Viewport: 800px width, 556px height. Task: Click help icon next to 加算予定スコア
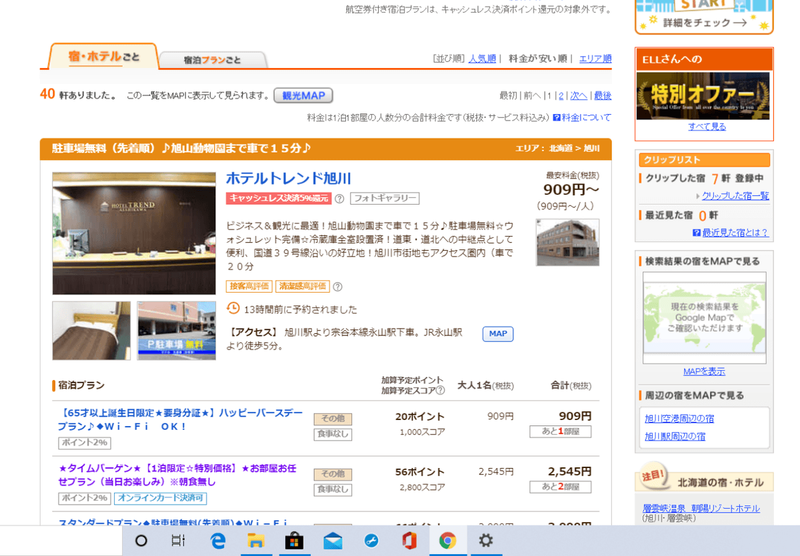[440, 391]
